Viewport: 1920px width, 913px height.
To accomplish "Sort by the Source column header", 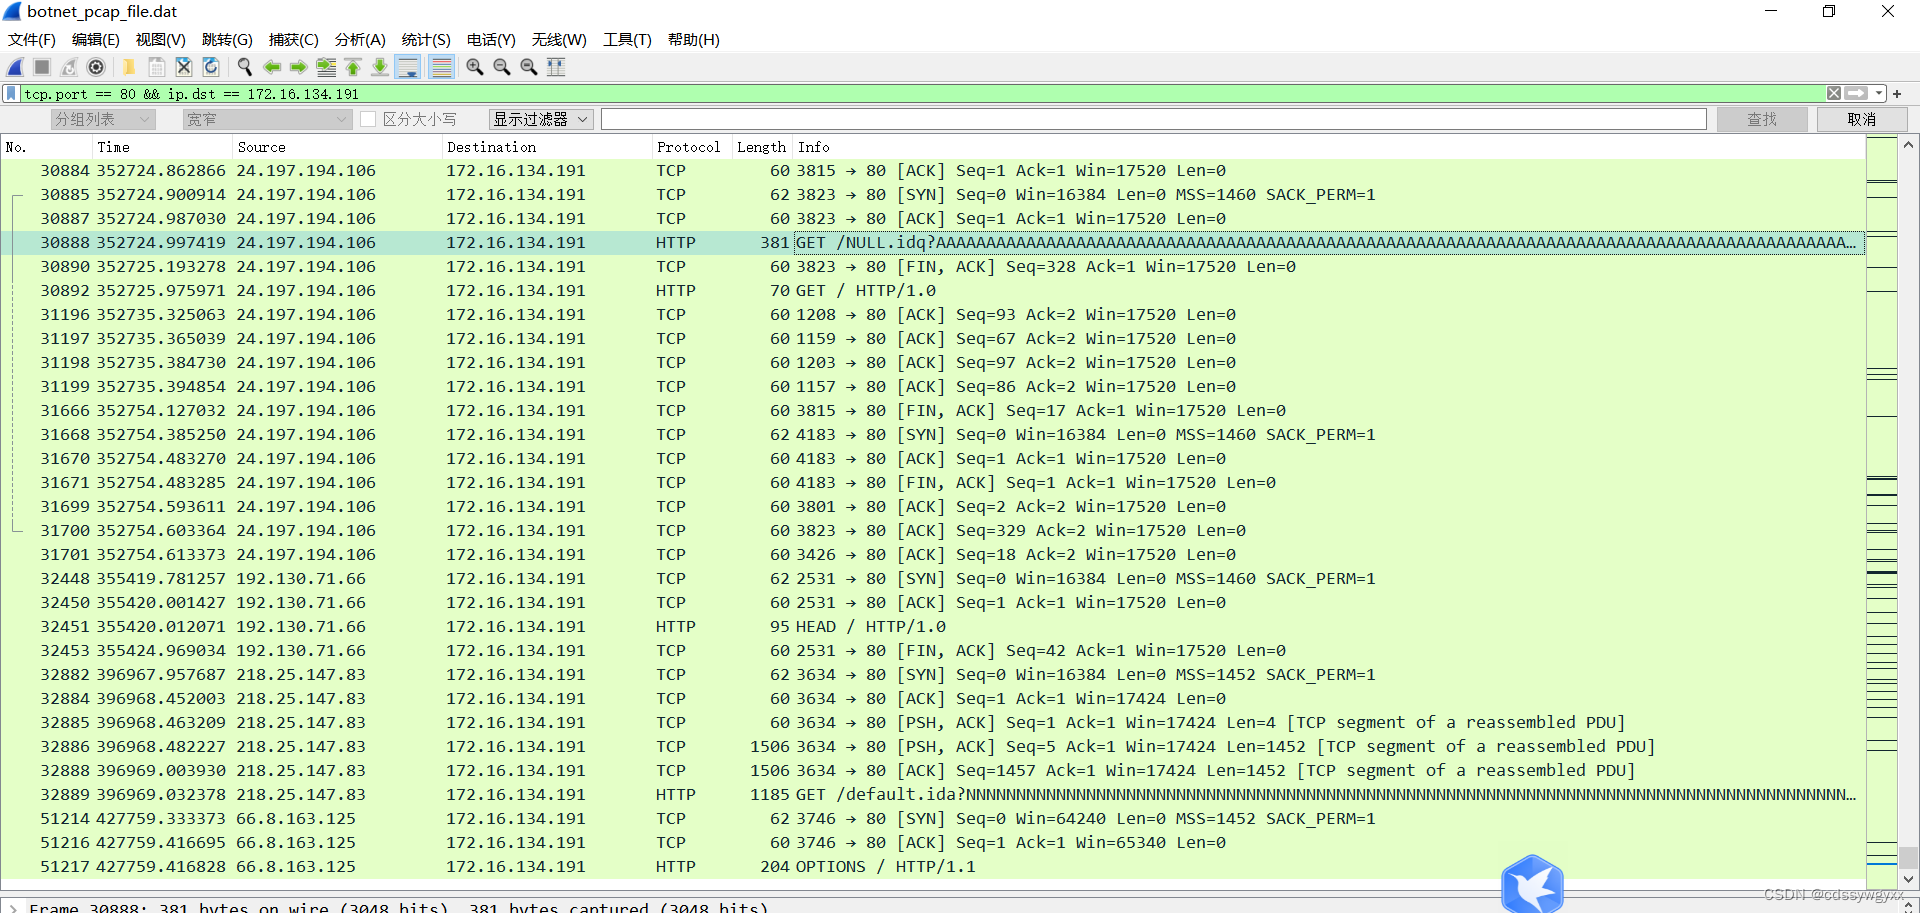I will [x=338, y=147].
